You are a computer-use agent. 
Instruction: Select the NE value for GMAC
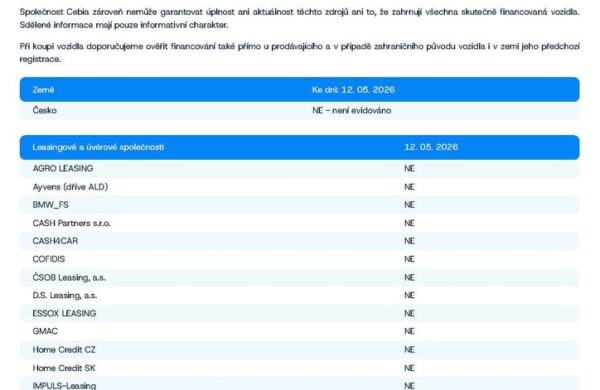pos(409,331)
